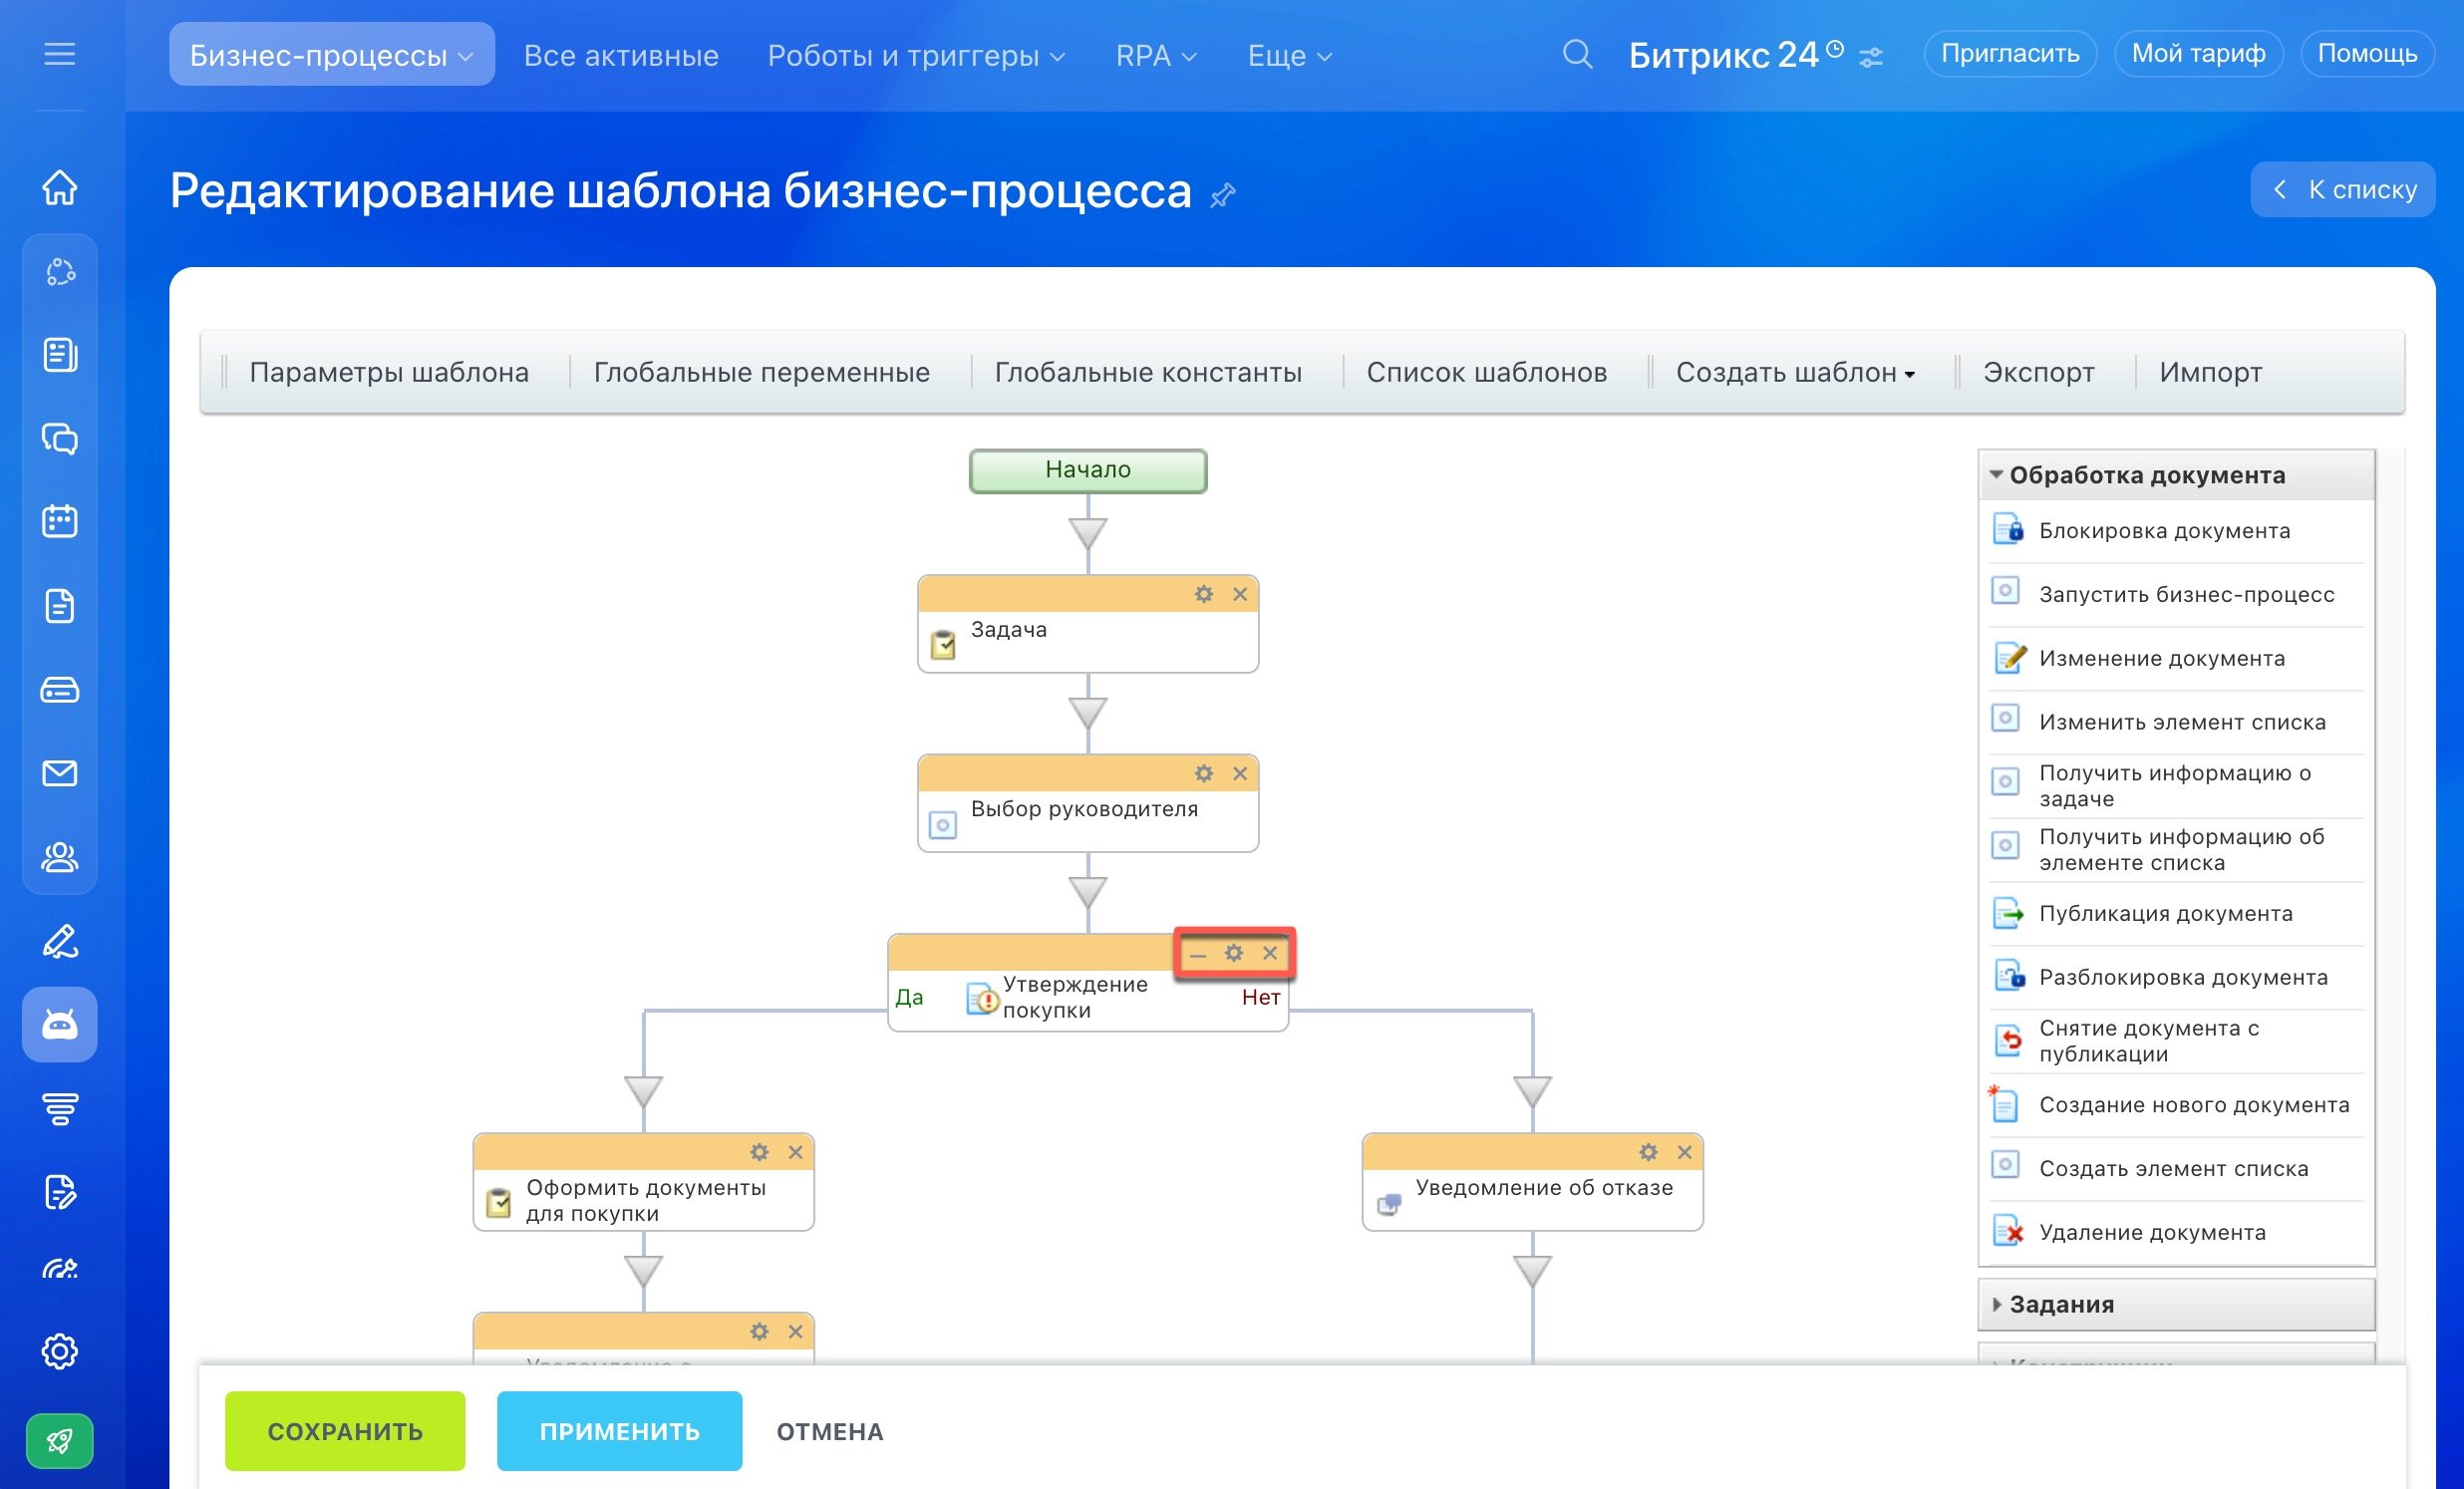Switch to the Все активные tab
The width and height of the screenshot is (2464, 1489).
[x=621, y=55]
